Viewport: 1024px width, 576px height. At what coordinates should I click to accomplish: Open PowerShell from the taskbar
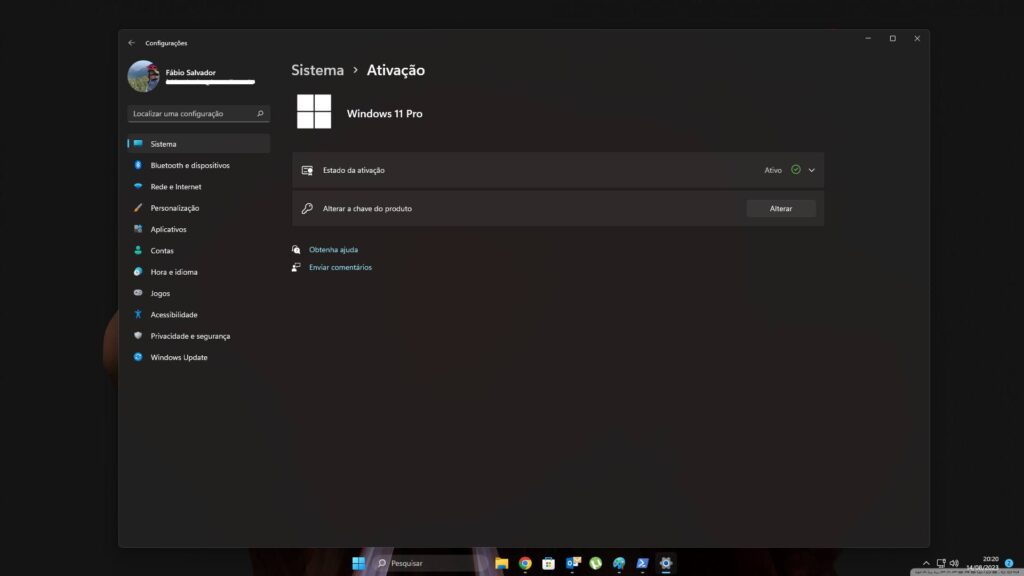pos(643,563)
